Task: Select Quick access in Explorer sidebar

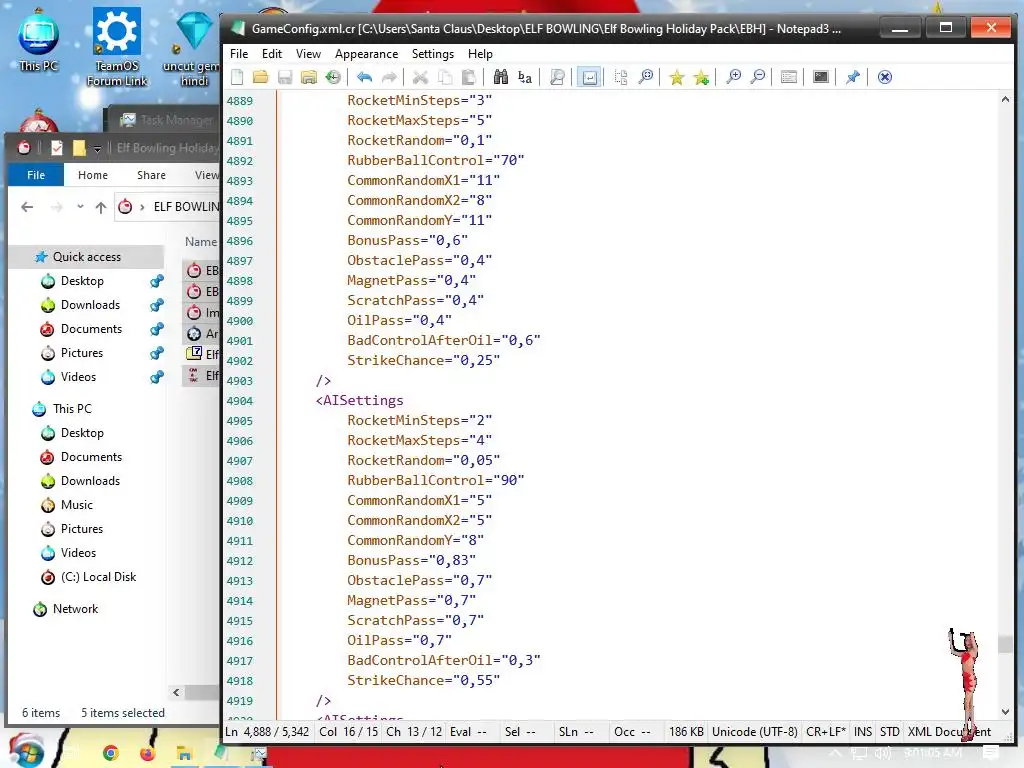Action: (x=86, y=257)
